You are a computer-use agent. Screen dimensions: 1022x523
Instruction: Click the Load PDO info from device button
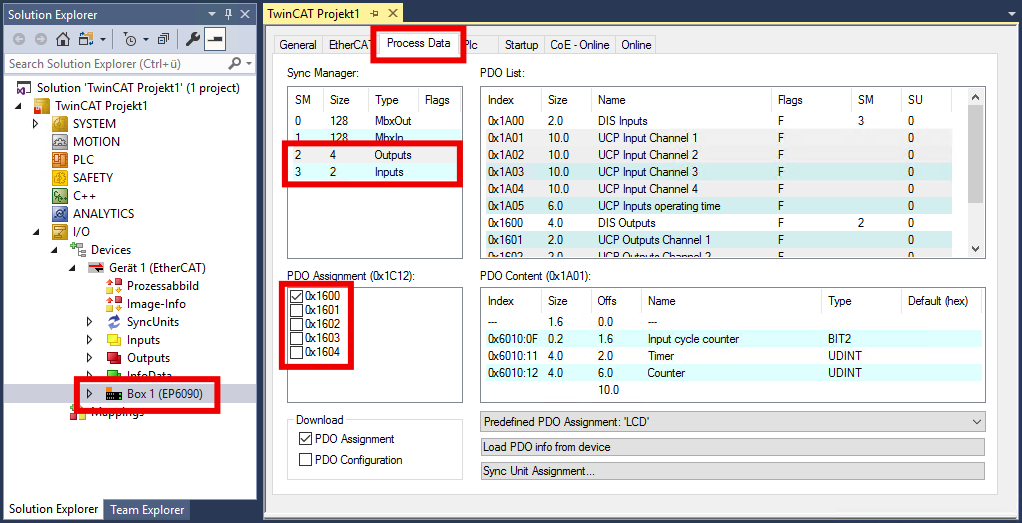click(x=732, y=447)
